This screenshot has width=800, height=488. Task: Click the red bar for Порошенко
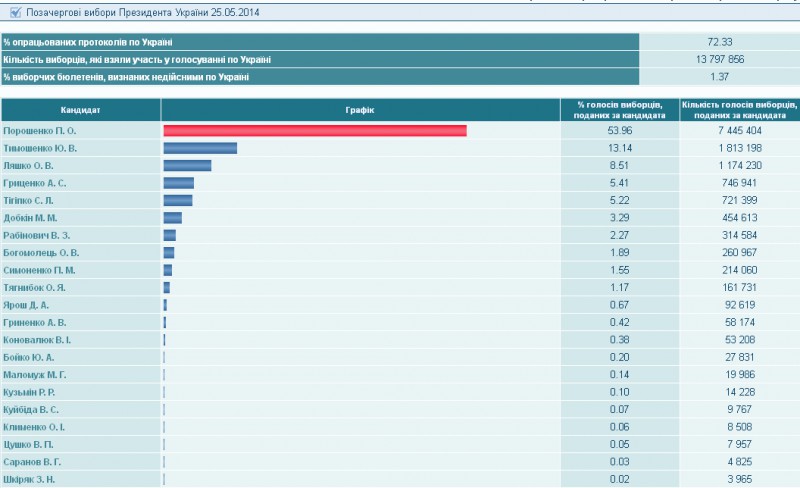(315, 131)
